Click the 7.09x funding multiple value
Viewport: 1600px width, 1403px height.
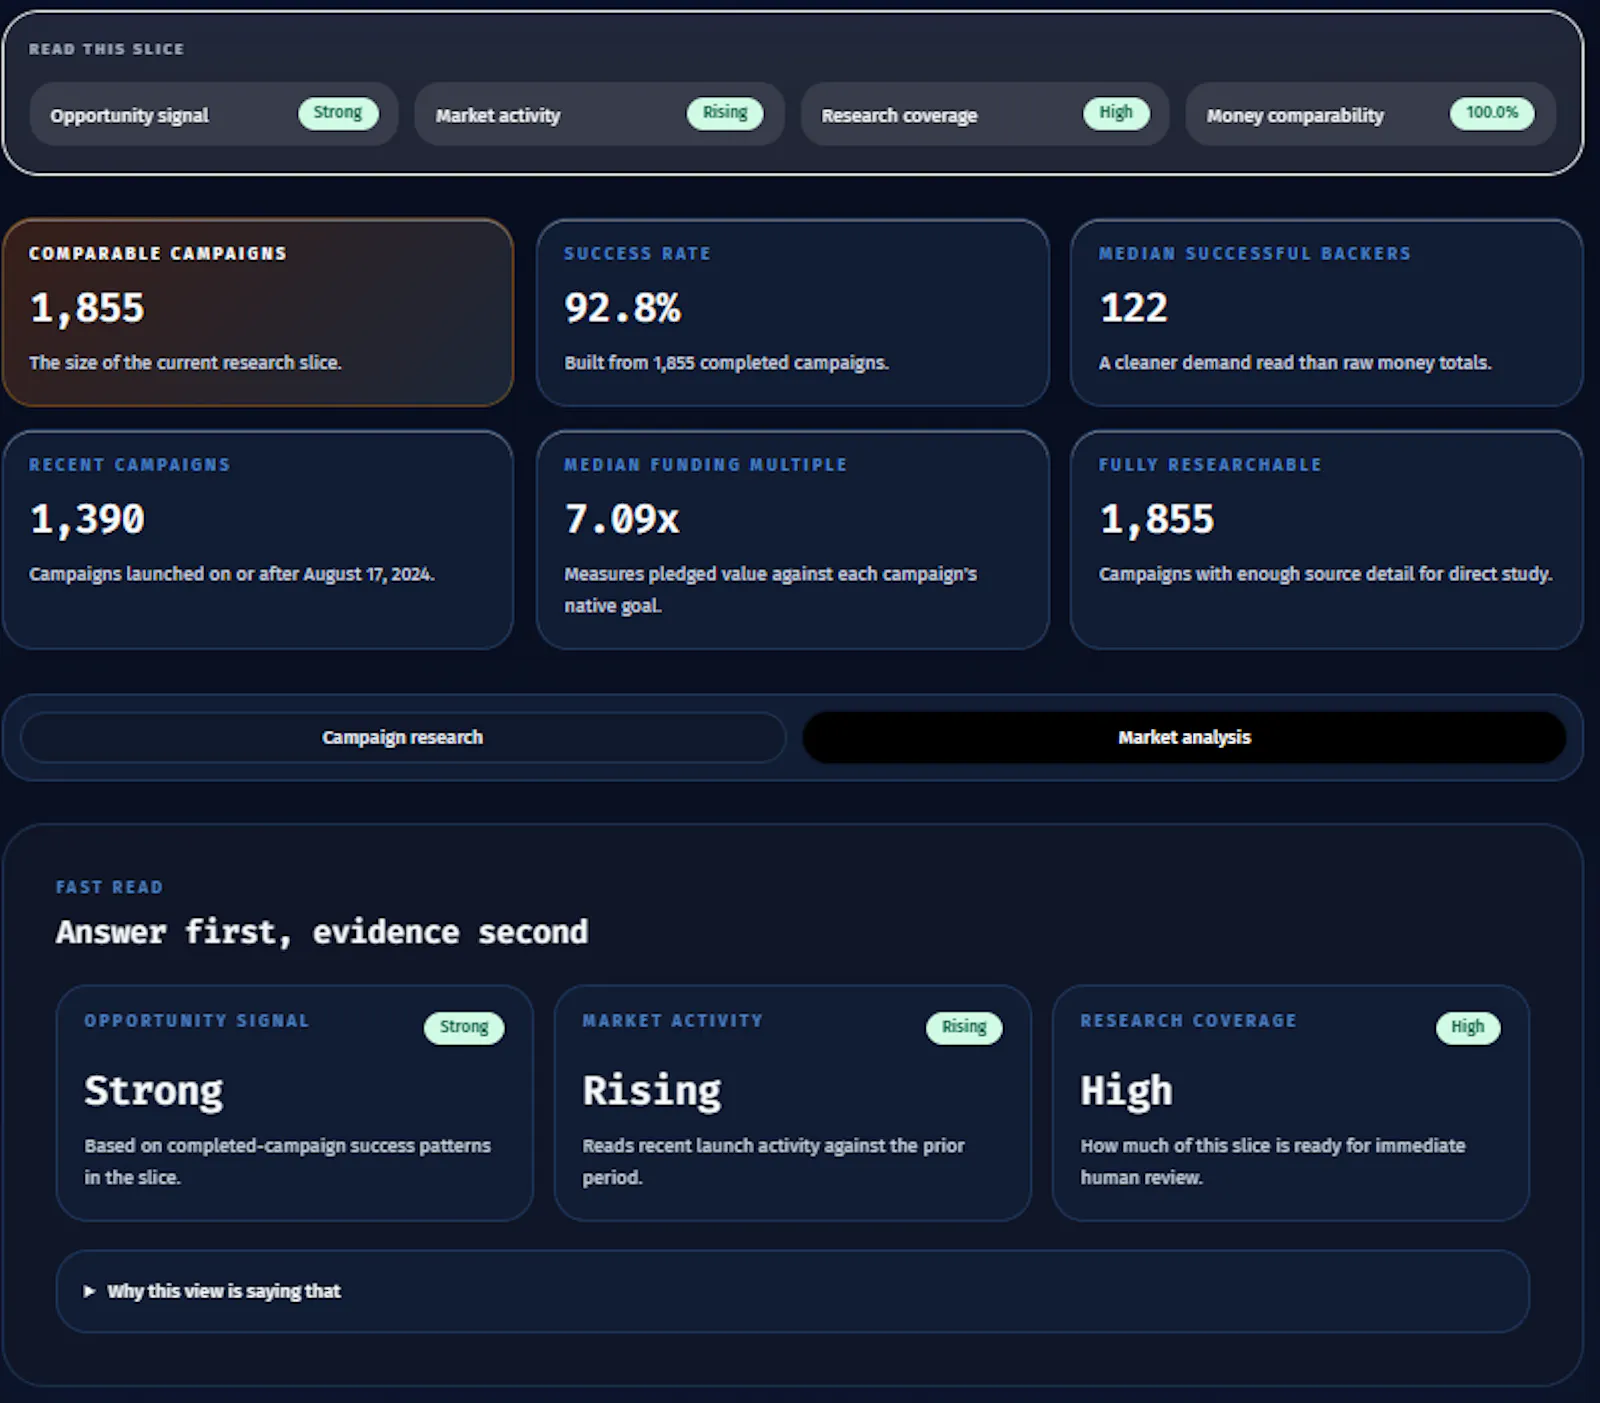click(x=622, y=519)
